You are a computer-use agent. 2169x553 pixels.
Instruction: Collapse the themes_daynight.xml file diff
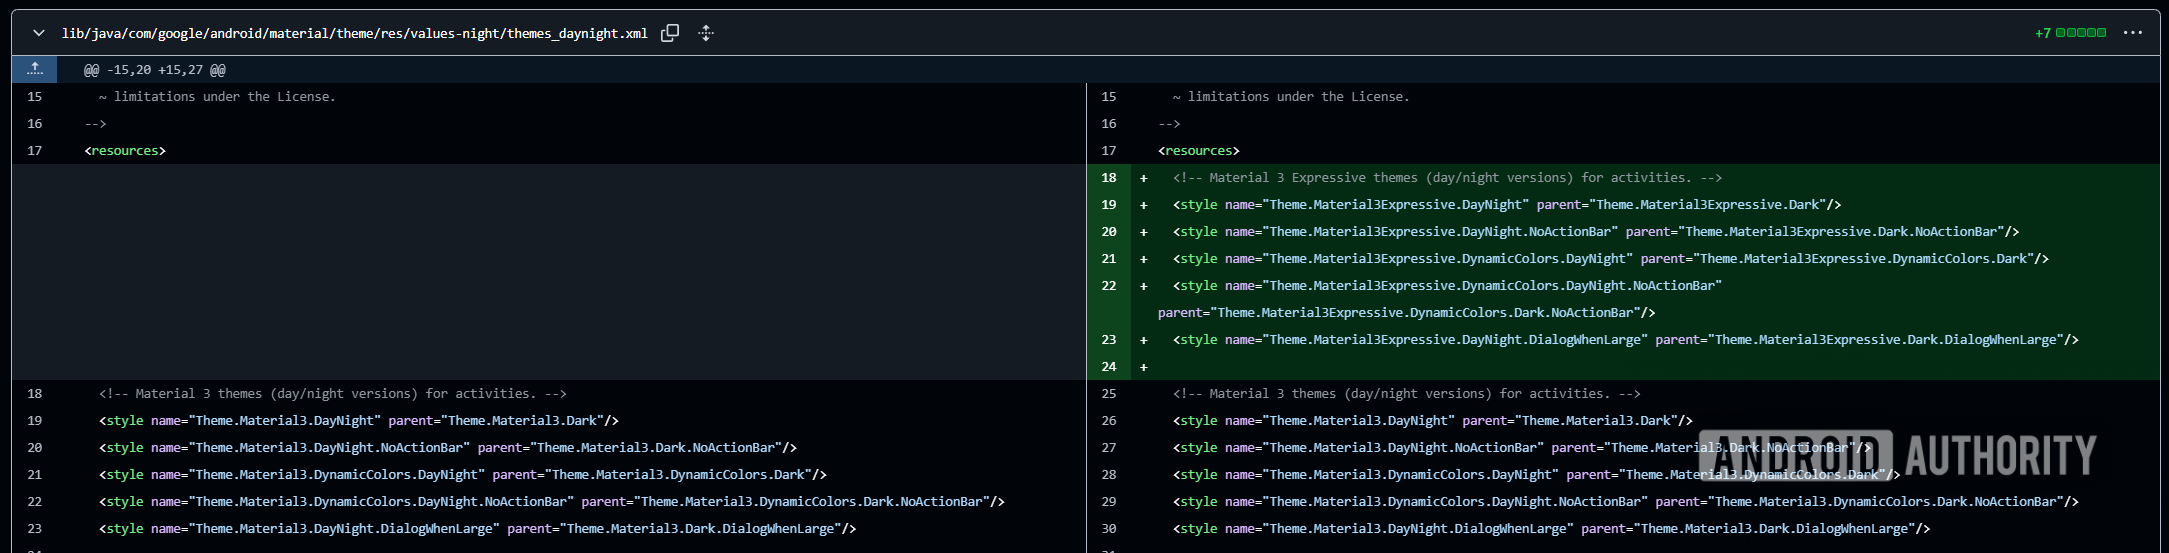coord(38,33)
